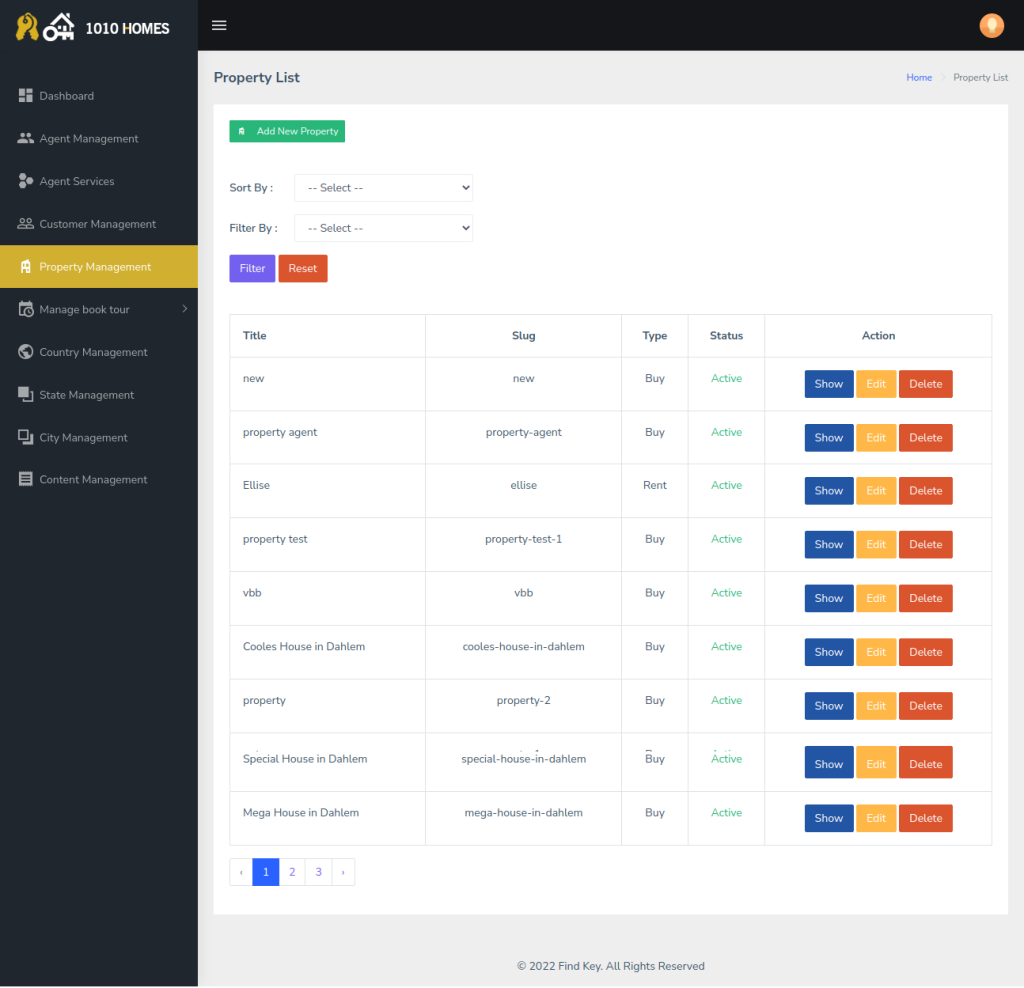This screenshot has height=988, width=1024.
Task: Click the City Management icon
Action: coord(26,438)
